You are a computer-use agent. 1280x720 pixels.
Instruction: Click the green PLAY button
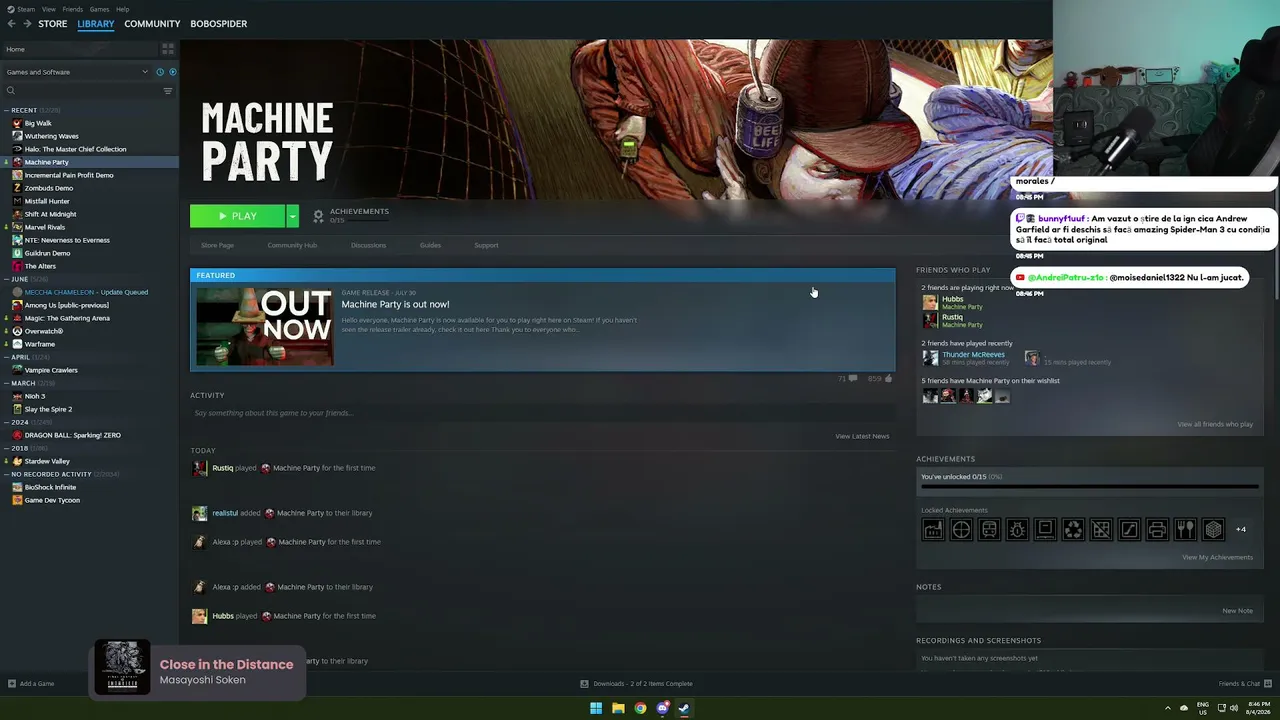238,216
